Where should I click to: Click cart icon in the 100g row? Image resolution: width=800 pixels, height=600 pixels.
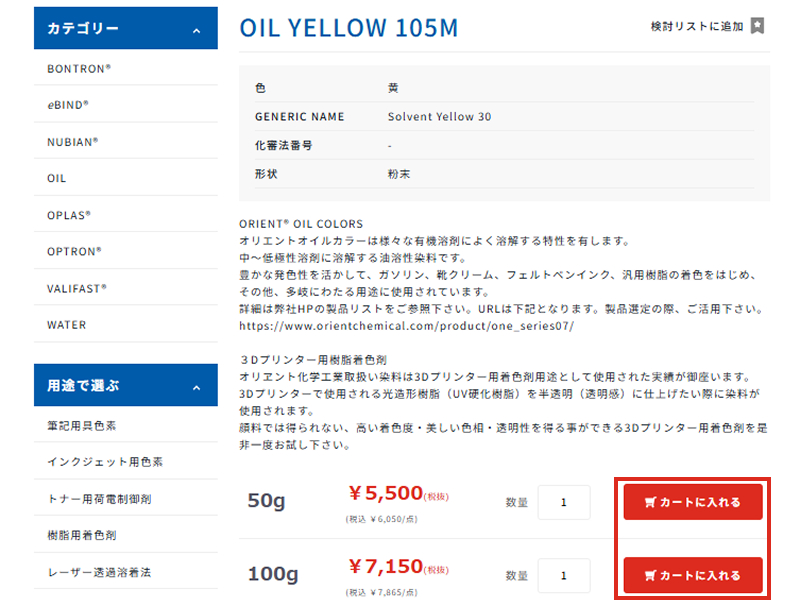(651, 576)
